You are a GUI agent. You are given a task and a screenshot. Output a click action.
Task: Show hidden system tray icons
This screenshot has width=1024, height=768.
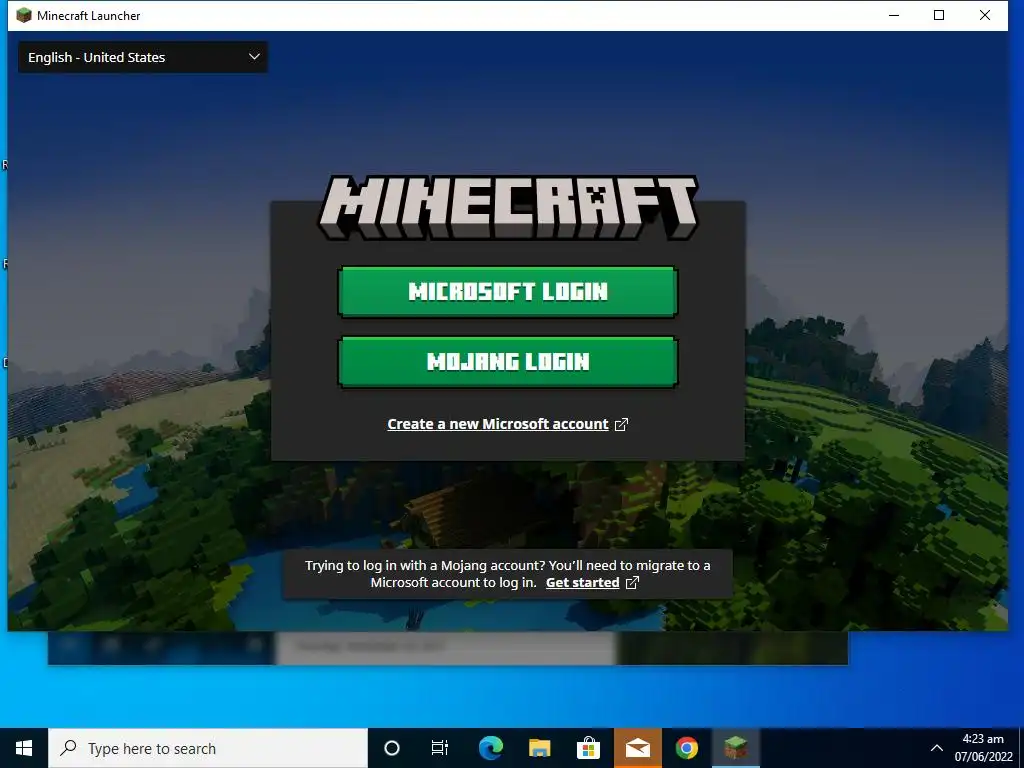(936, 748)
